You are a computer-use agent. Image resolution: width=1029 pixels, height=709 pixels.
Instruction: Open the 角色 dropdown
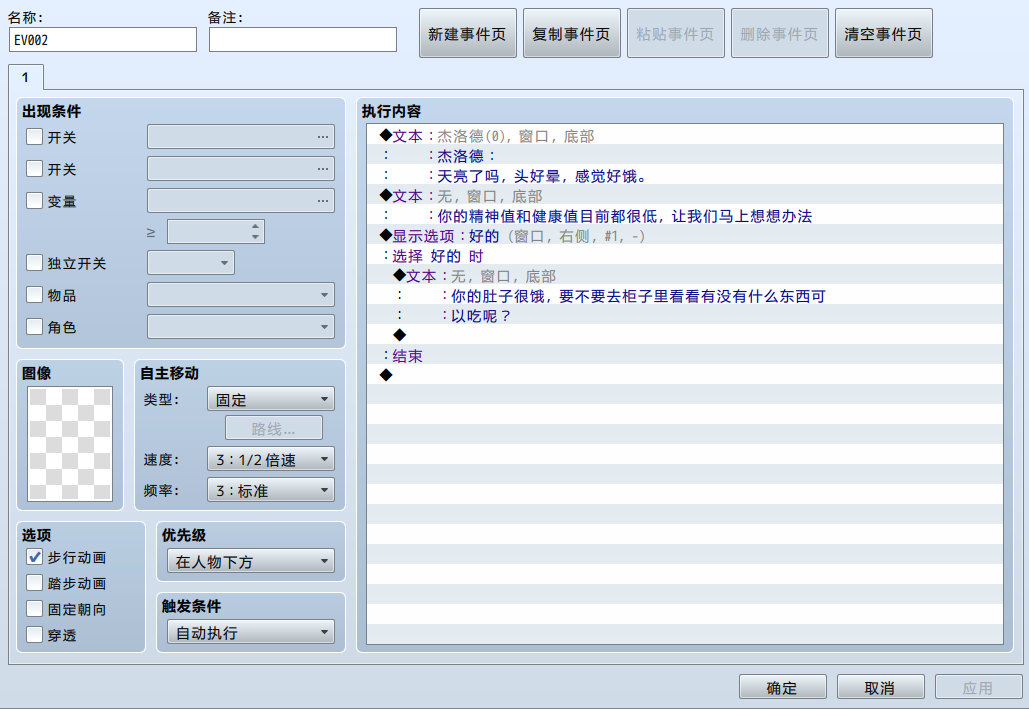click(x=241, y=326)
